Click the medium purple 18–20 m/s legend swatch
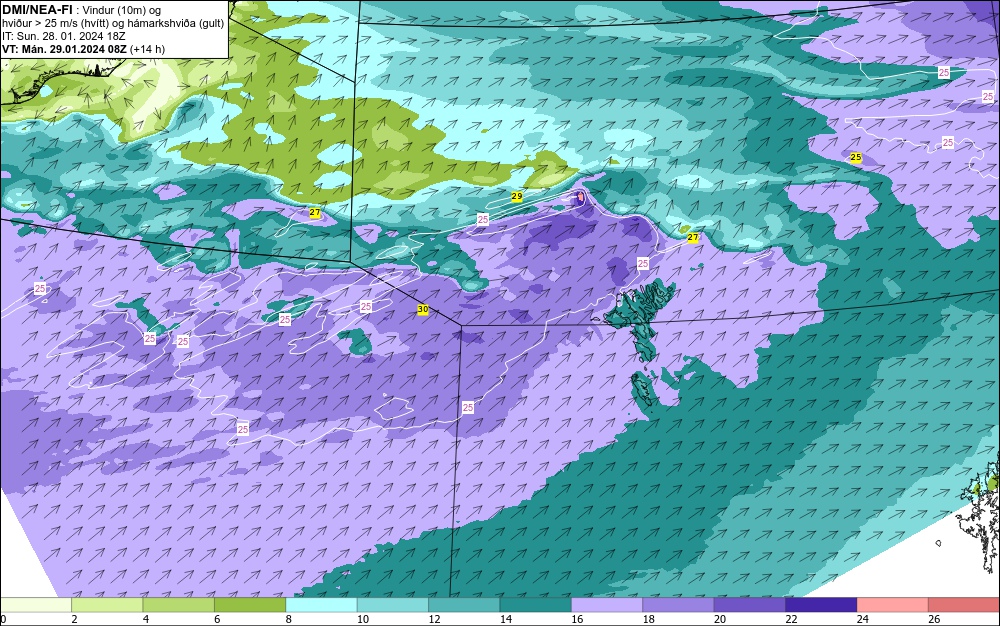This screenshot has width=1000, height=626. pyautogui.click(x=679, y=605)
